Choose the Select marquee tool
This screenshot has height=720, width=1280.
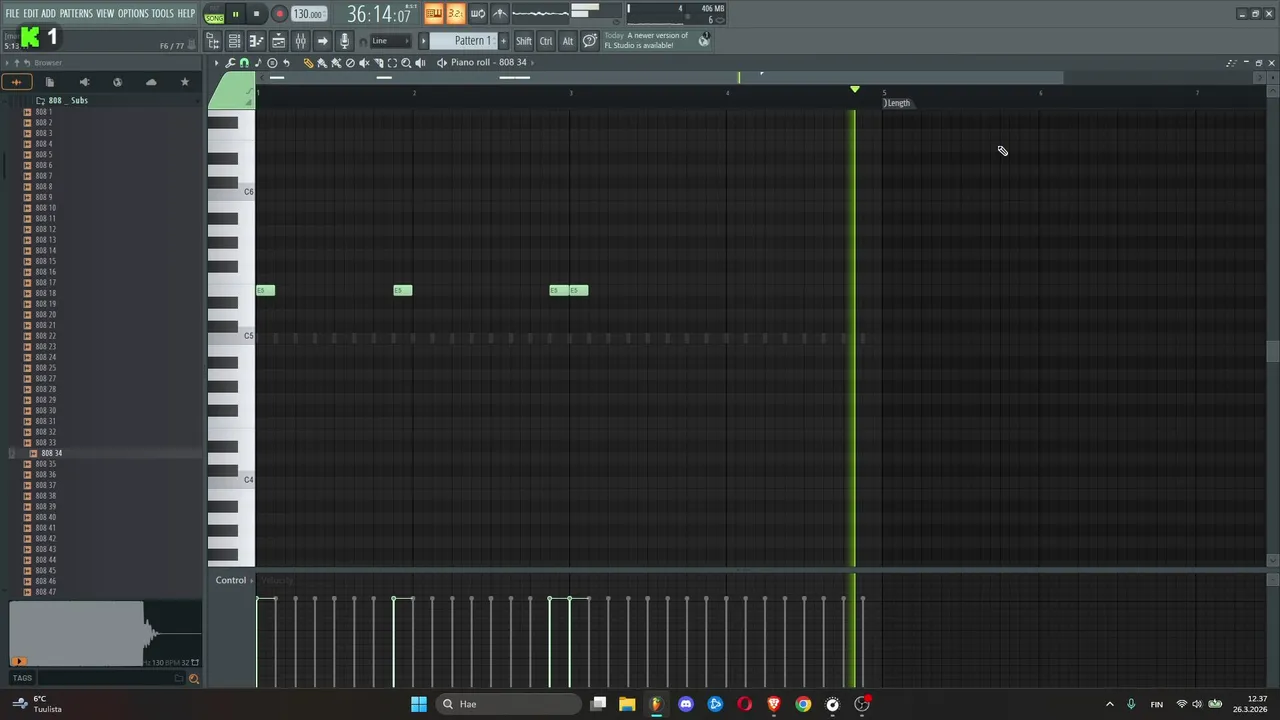click(x=392, y=63)
